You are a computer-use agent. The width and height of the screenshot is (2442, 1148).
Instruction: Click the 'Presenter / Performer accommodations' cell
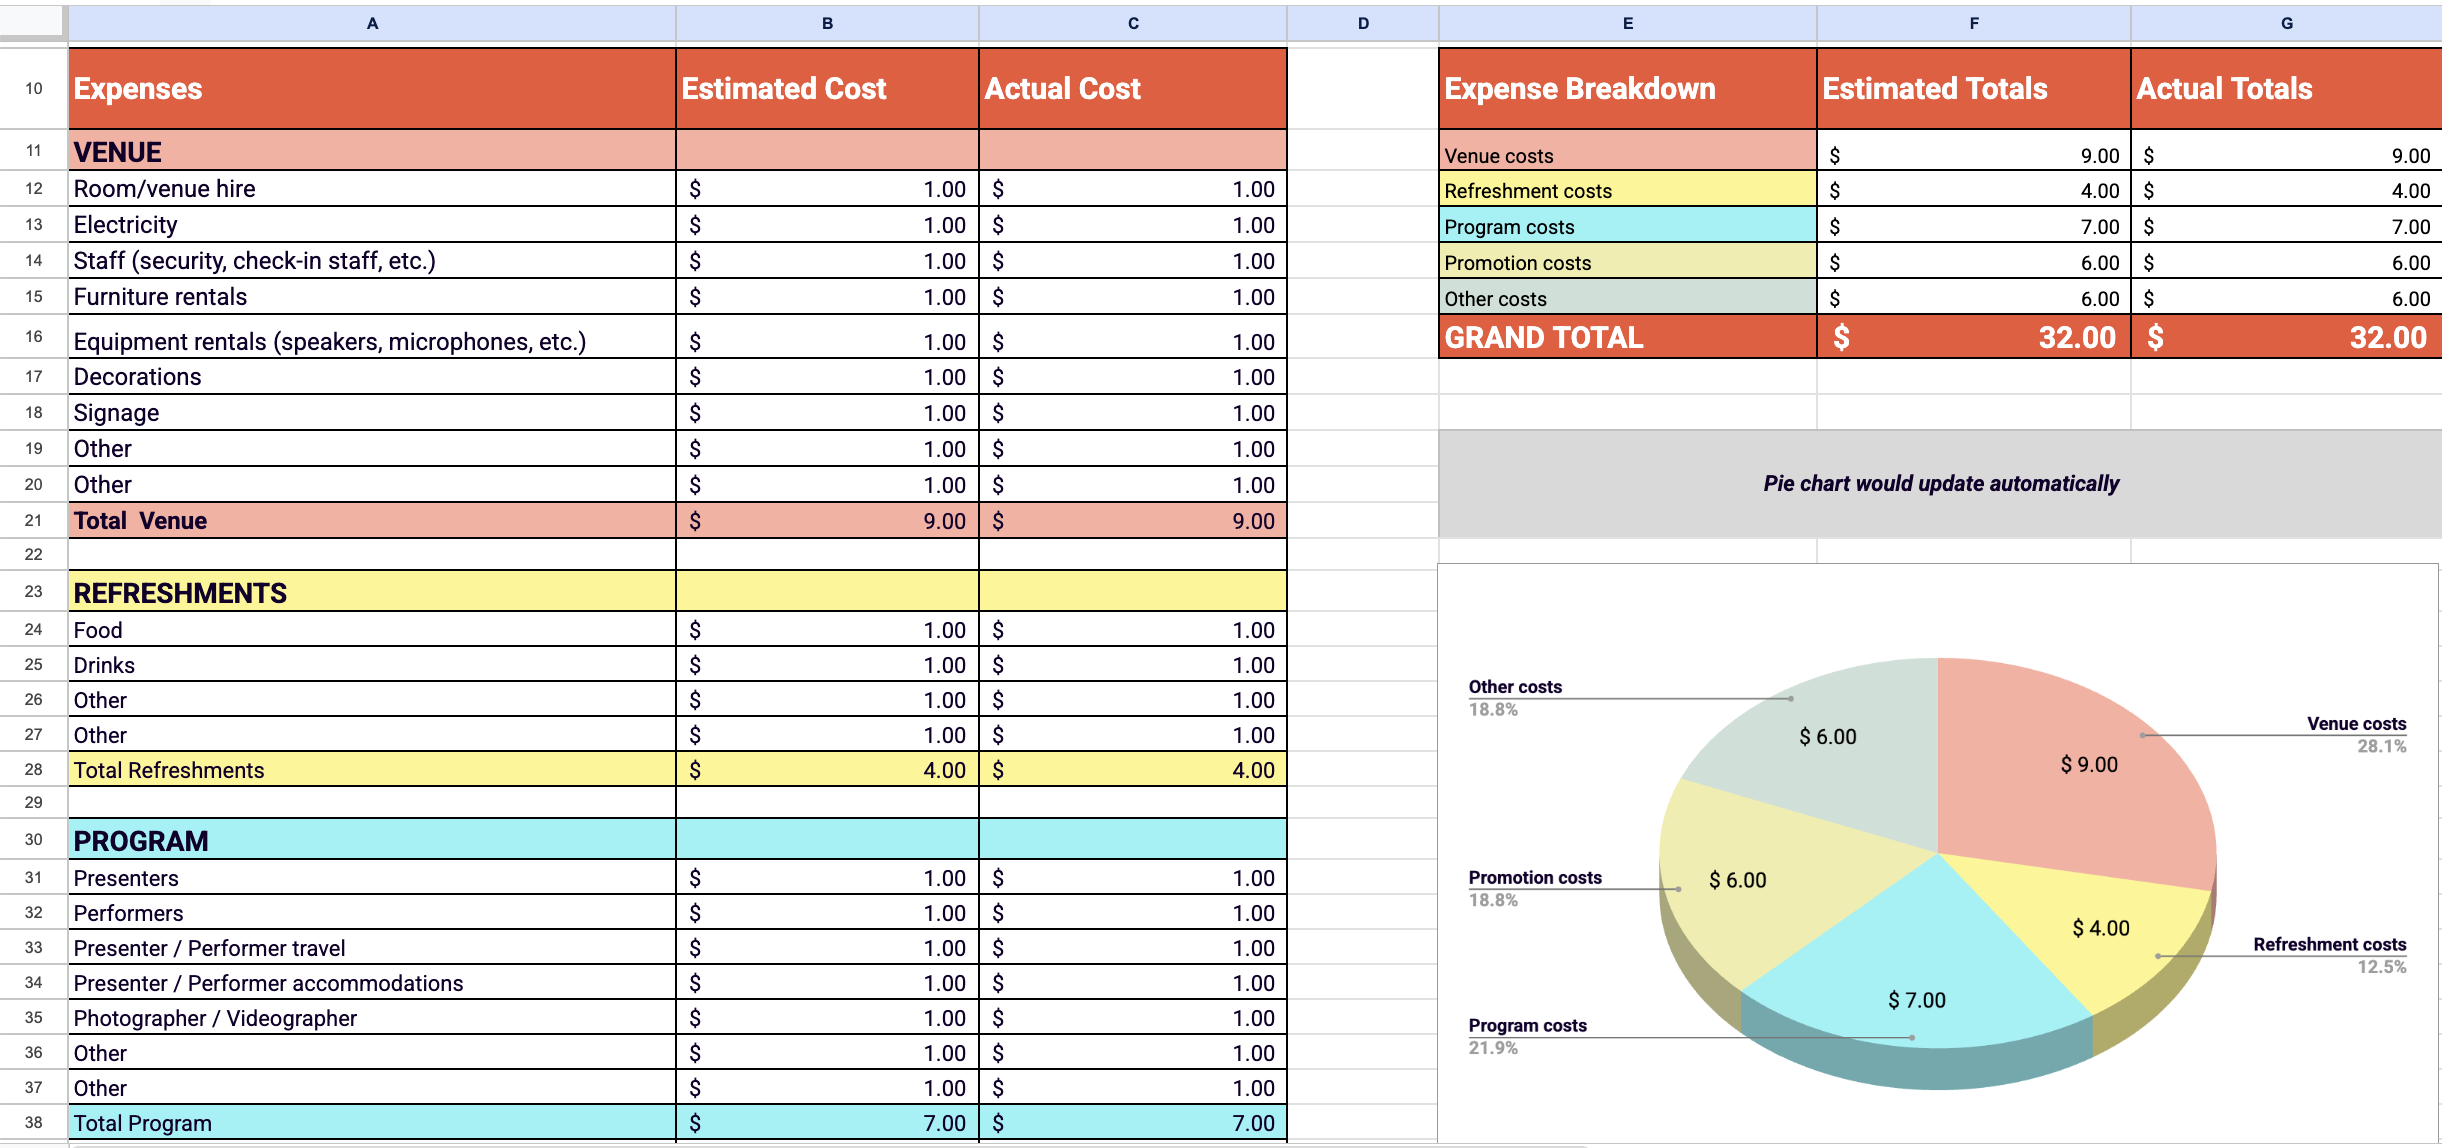pos(372,983)
